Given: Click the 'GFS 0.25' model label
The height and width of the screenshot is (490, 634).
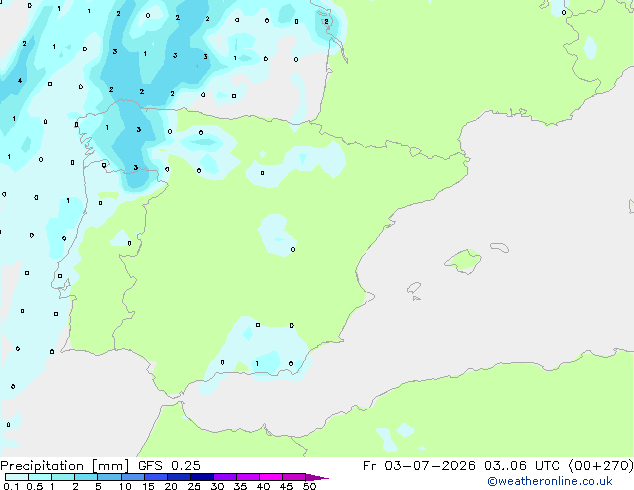Looking at the screenshot, I should click(169, 466).
